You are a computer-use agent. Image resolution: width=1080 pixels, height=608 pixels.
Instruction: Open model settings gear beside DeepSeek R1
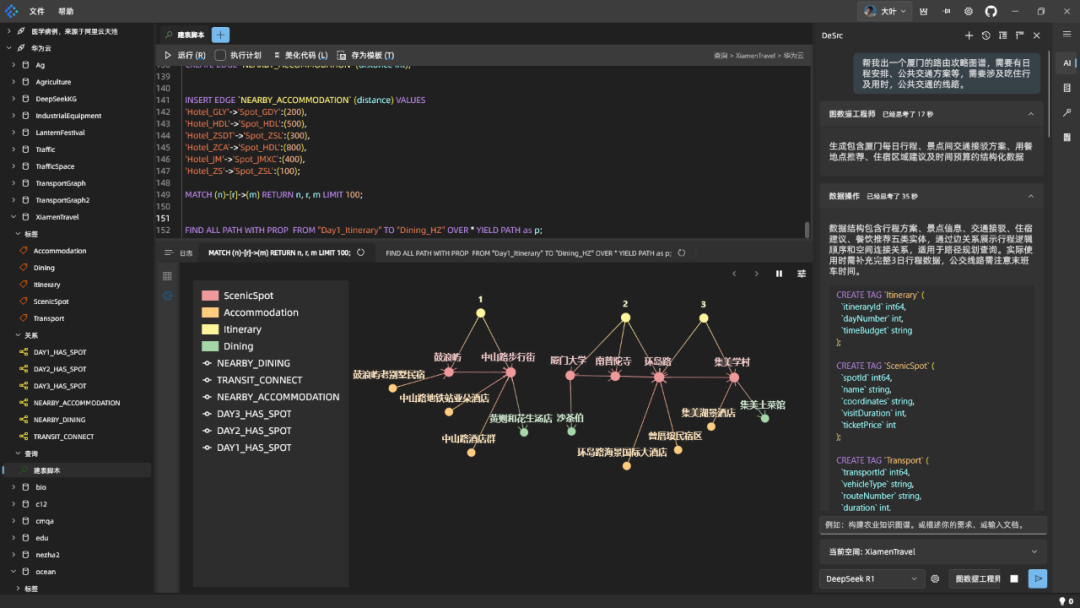[935, 579]
